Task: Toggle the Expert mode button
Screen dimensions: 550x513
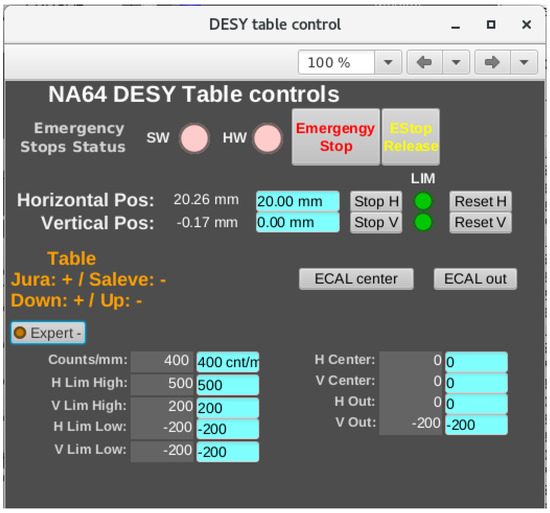Action: 48,333
